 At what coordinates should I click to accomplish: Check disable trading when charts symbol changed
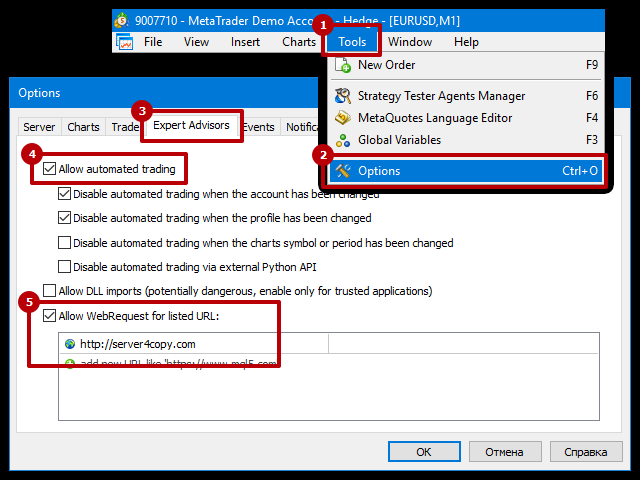click(64, 242)
